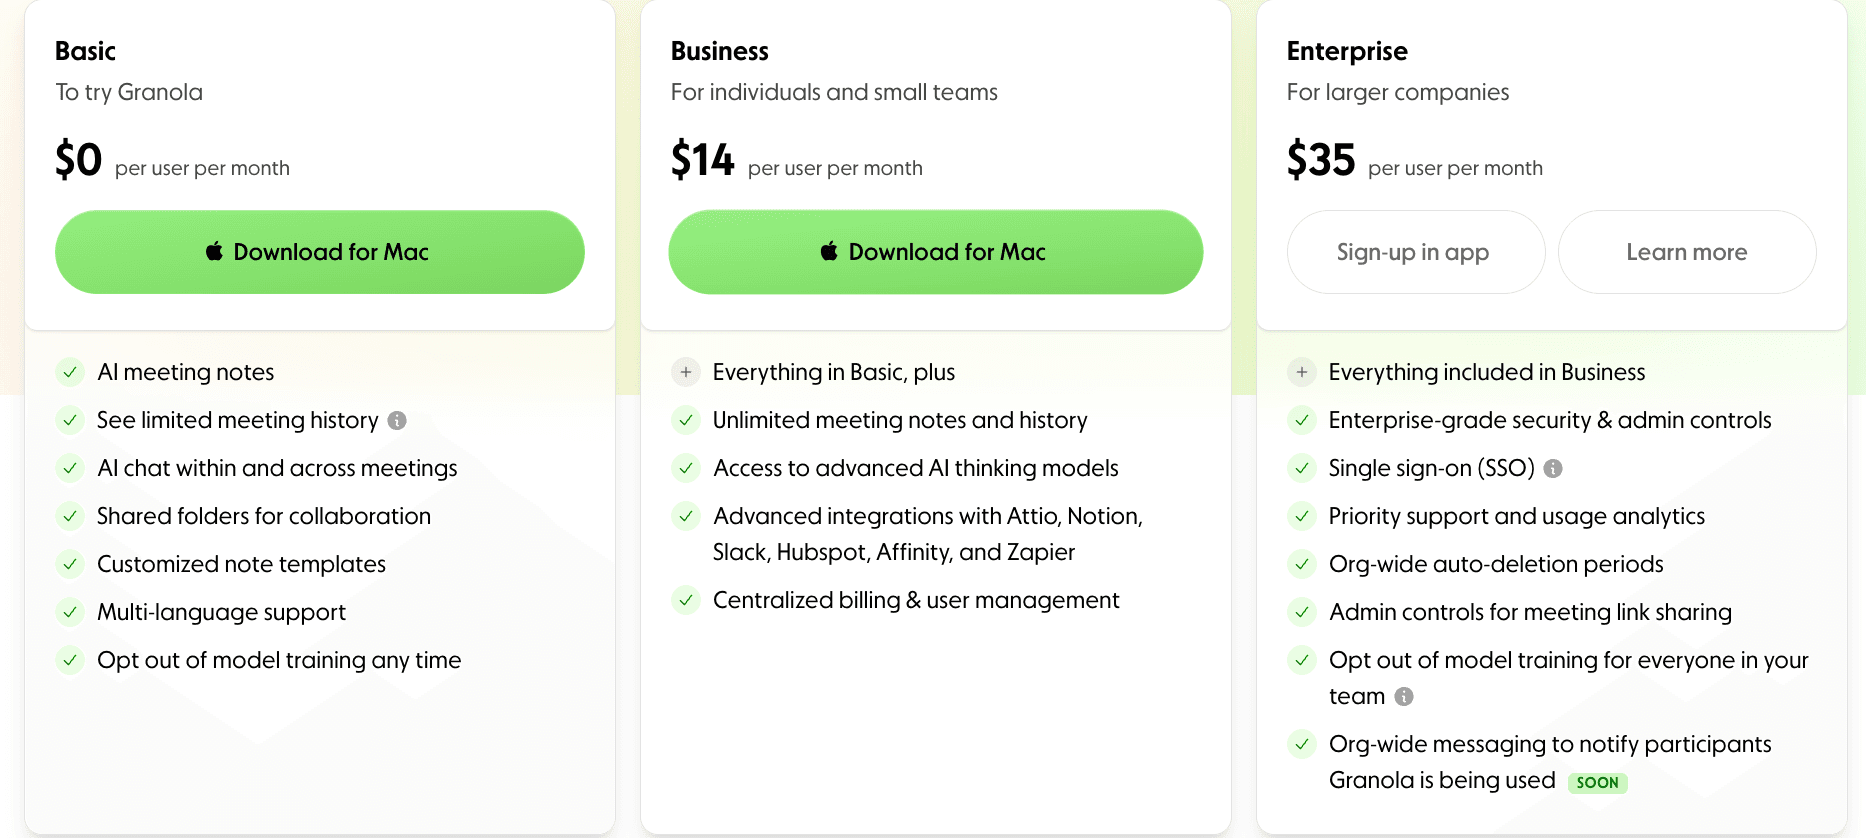
Task: Click the Apple icon on Basic's download button
Action: tap(213, 252)
